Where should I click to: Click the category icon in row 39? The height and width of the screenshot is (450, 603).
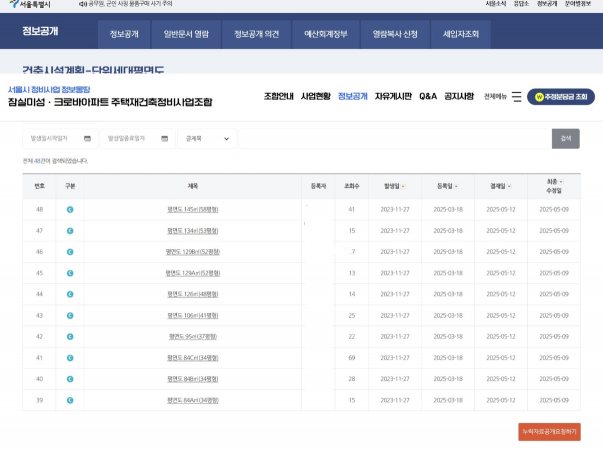pyautogui.click(x=70, y=400)
